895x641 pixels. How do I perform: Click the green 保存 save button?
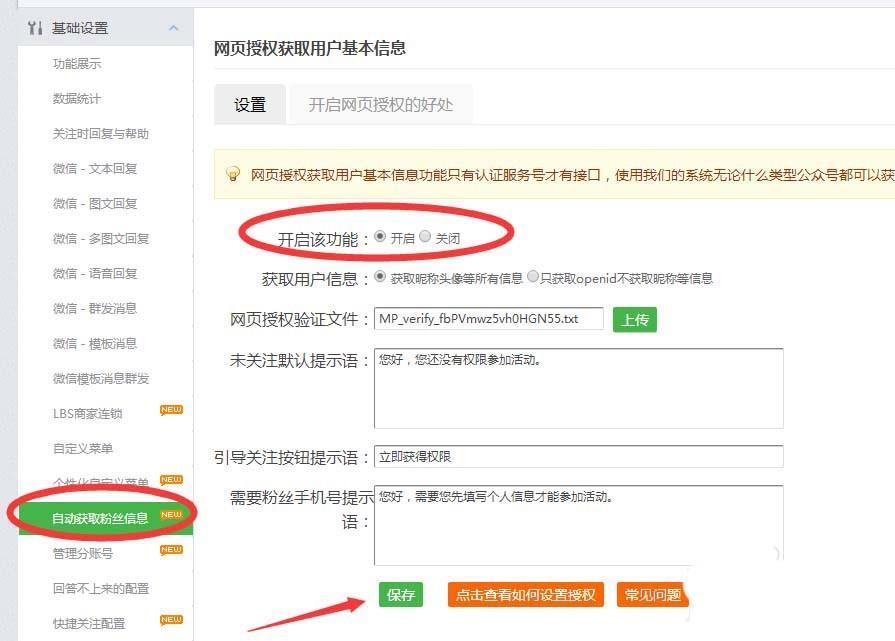pyautogui.click(x=399, y=594)
